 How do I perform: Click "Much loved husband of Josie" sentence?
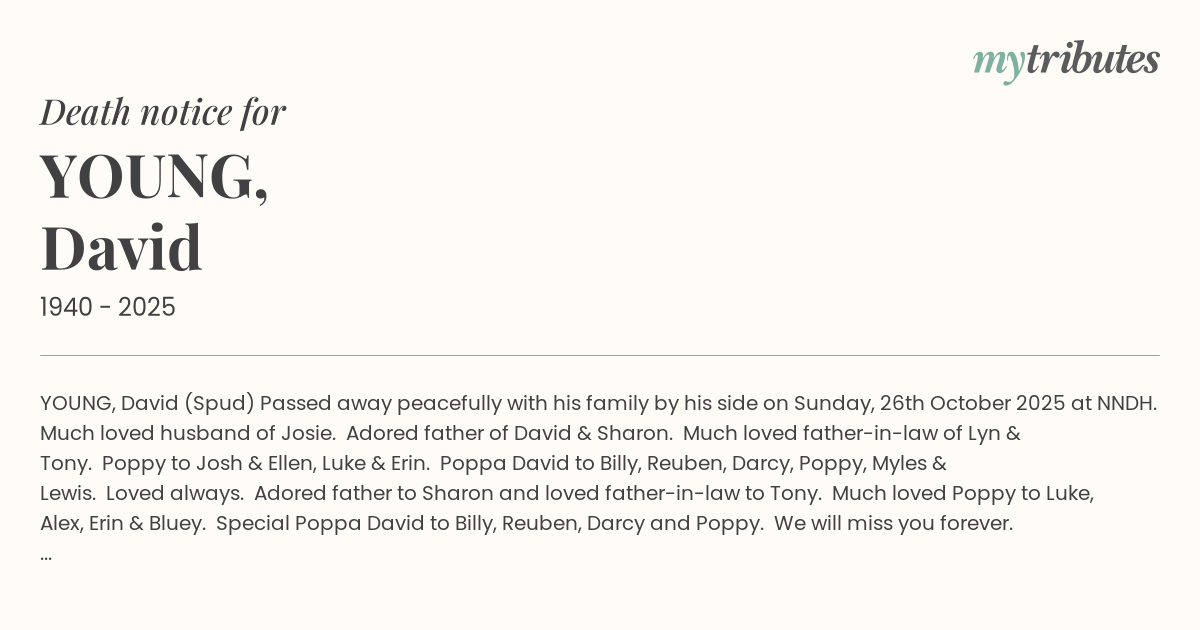tap(187, 433)
